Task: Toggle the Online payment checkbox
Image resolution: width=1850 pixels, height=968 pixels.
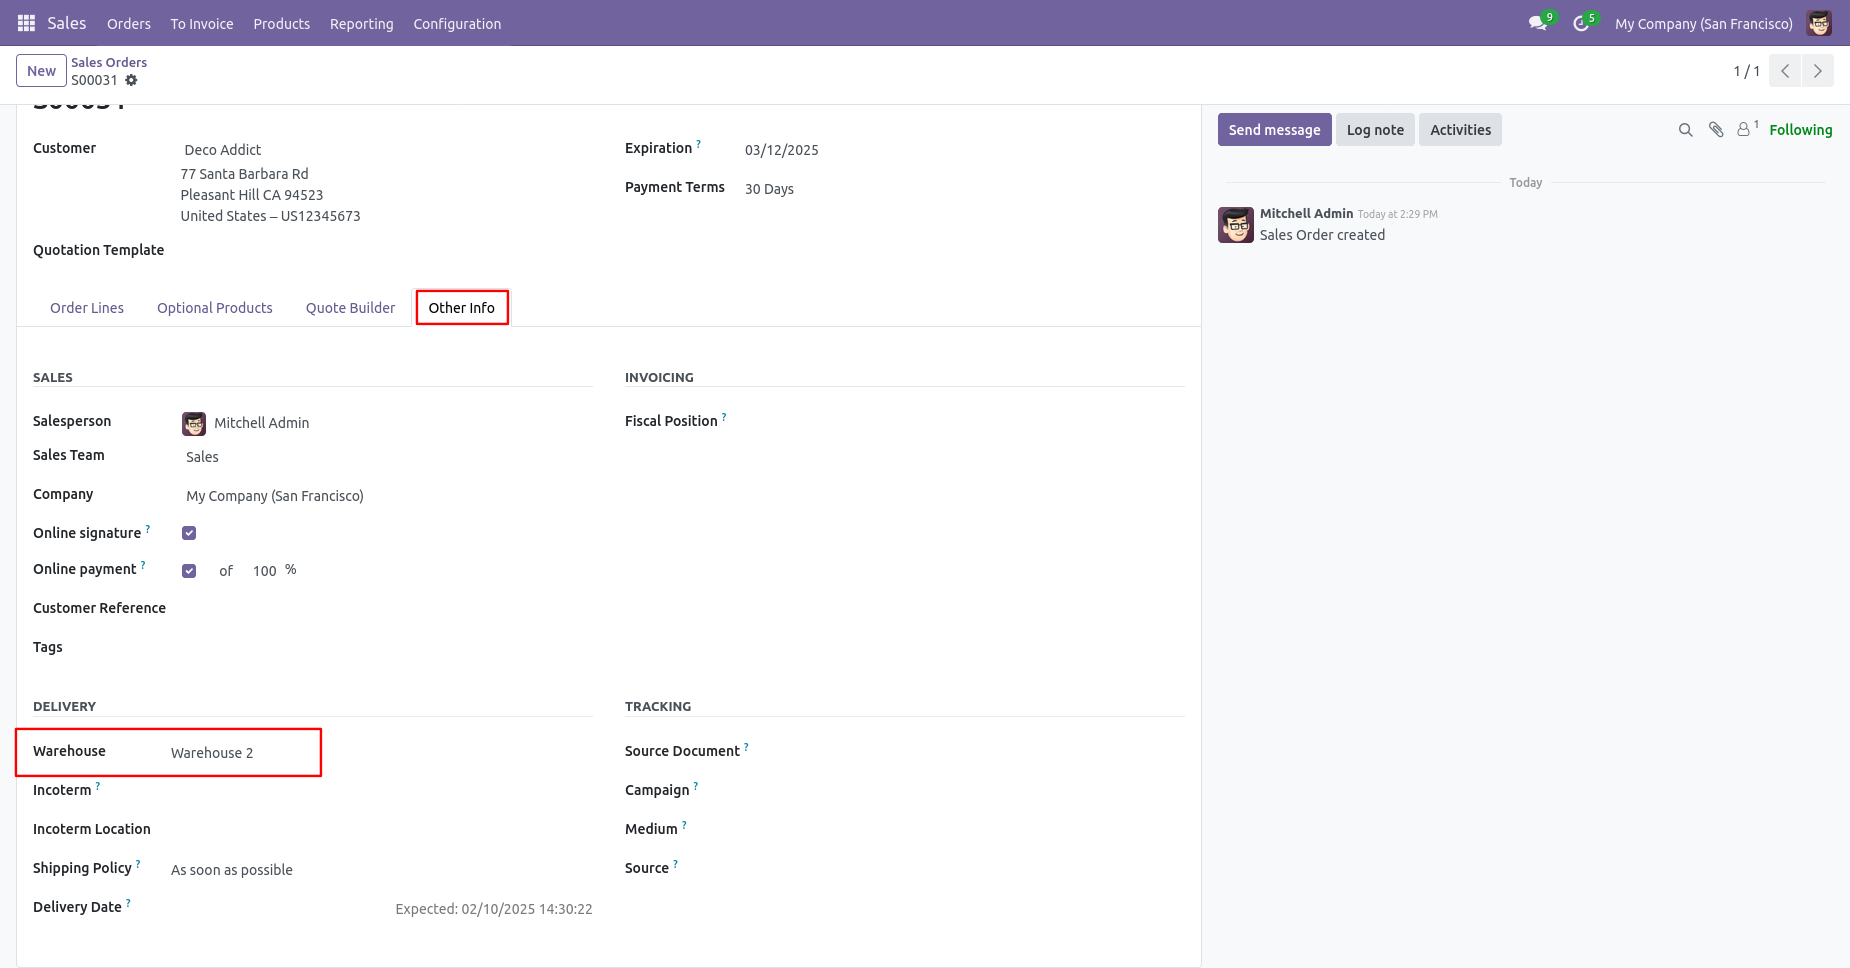Action: pyautogui.click(x=189, y=571)
